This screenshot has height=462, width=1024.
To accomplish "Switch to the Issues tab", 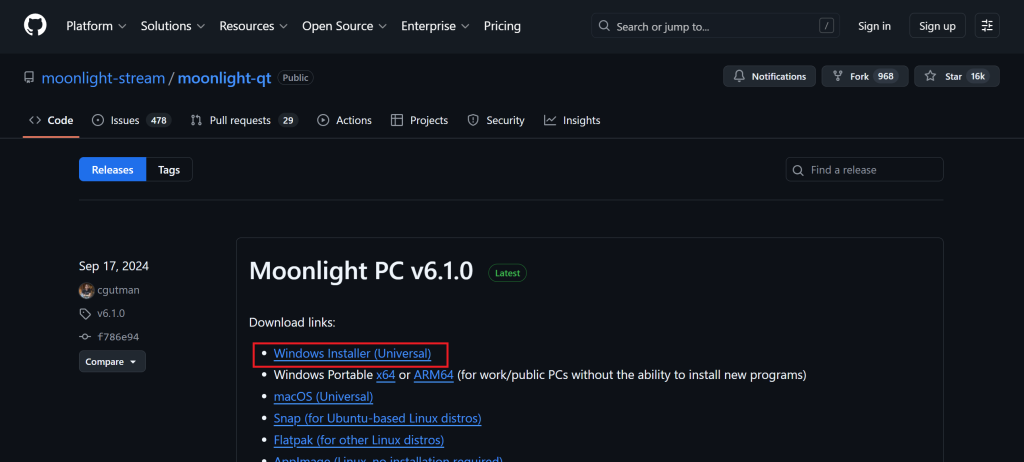I will coord(131,120).
